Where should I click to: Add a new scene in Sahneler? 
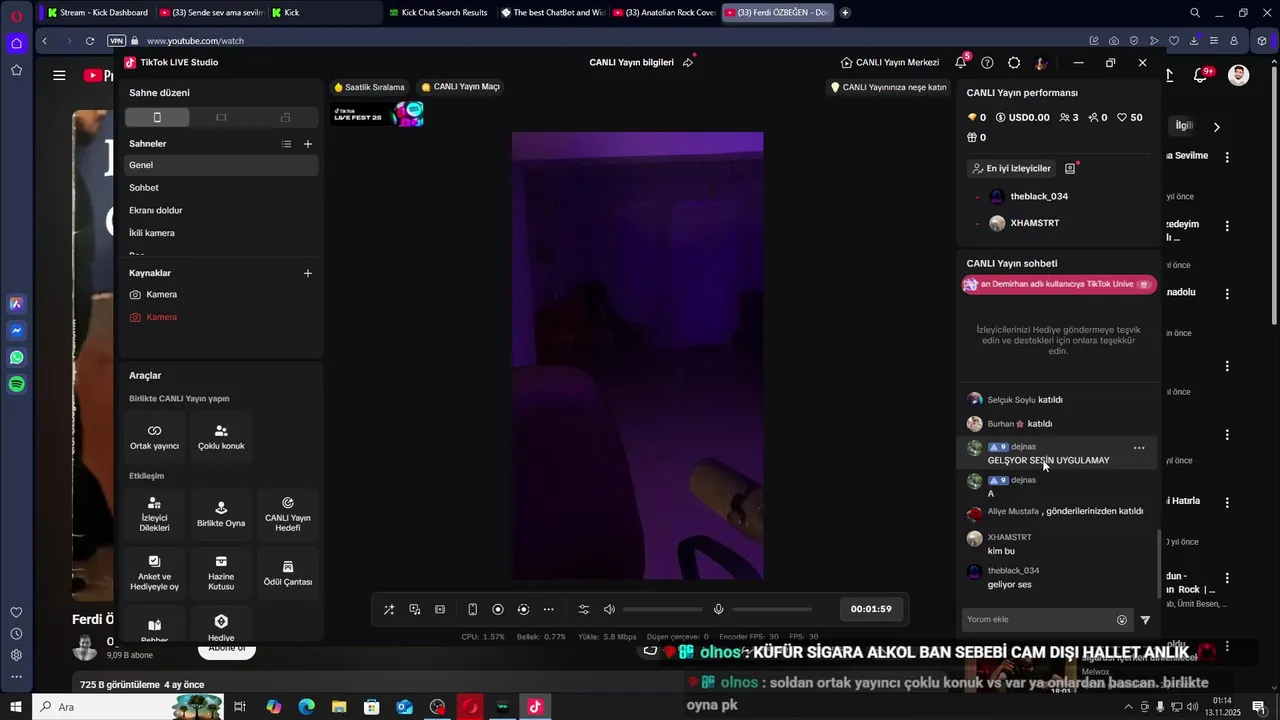click(308, 144)
